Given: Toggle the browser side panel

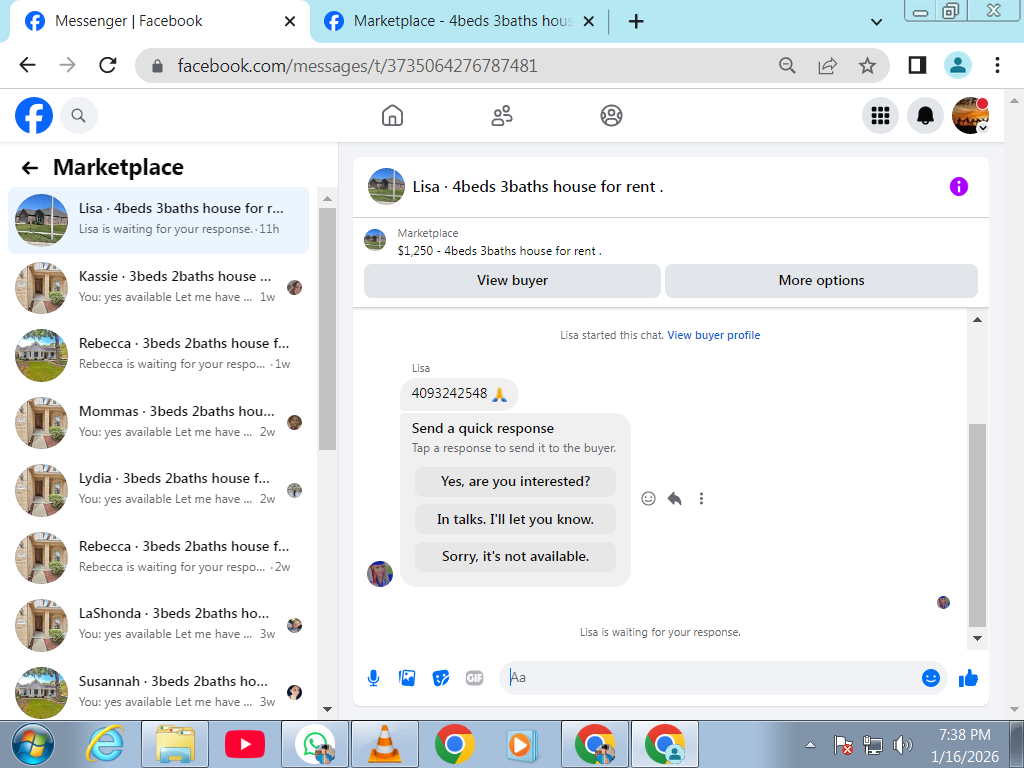Looking at the screenshot, I should pyautogui.click(x=917, y=65).
